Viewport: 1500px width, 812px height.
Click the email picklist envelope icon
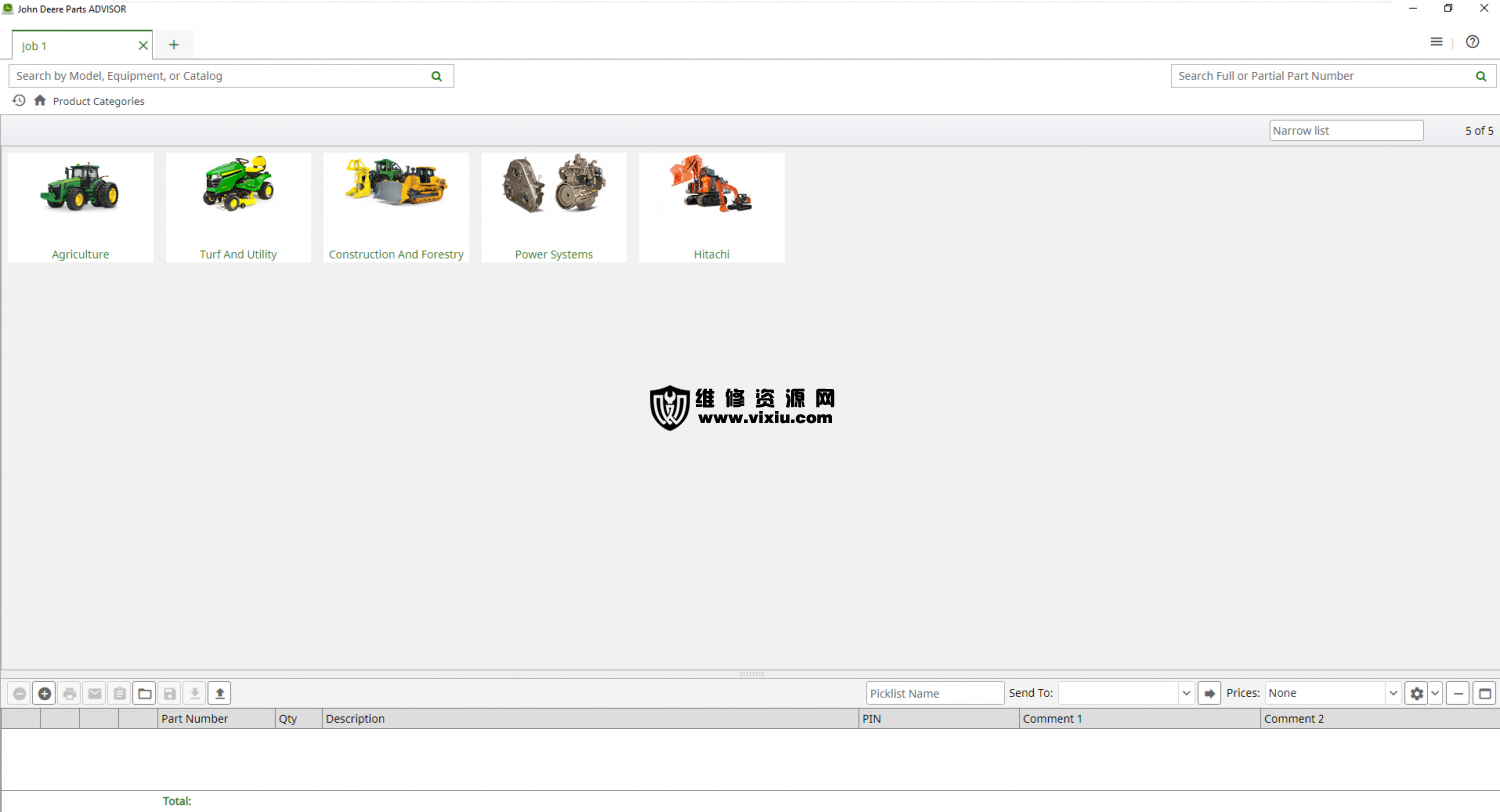[95, 693]
